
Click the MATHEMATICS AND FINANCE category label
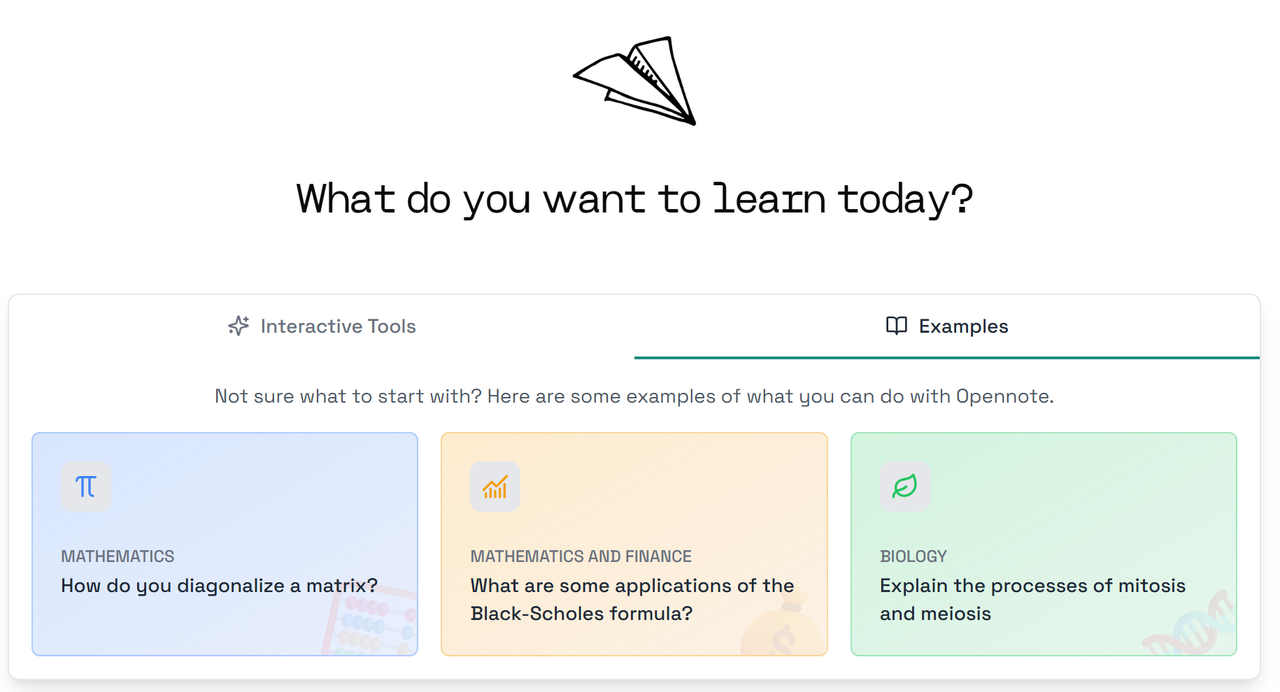[x=581, y=556]
